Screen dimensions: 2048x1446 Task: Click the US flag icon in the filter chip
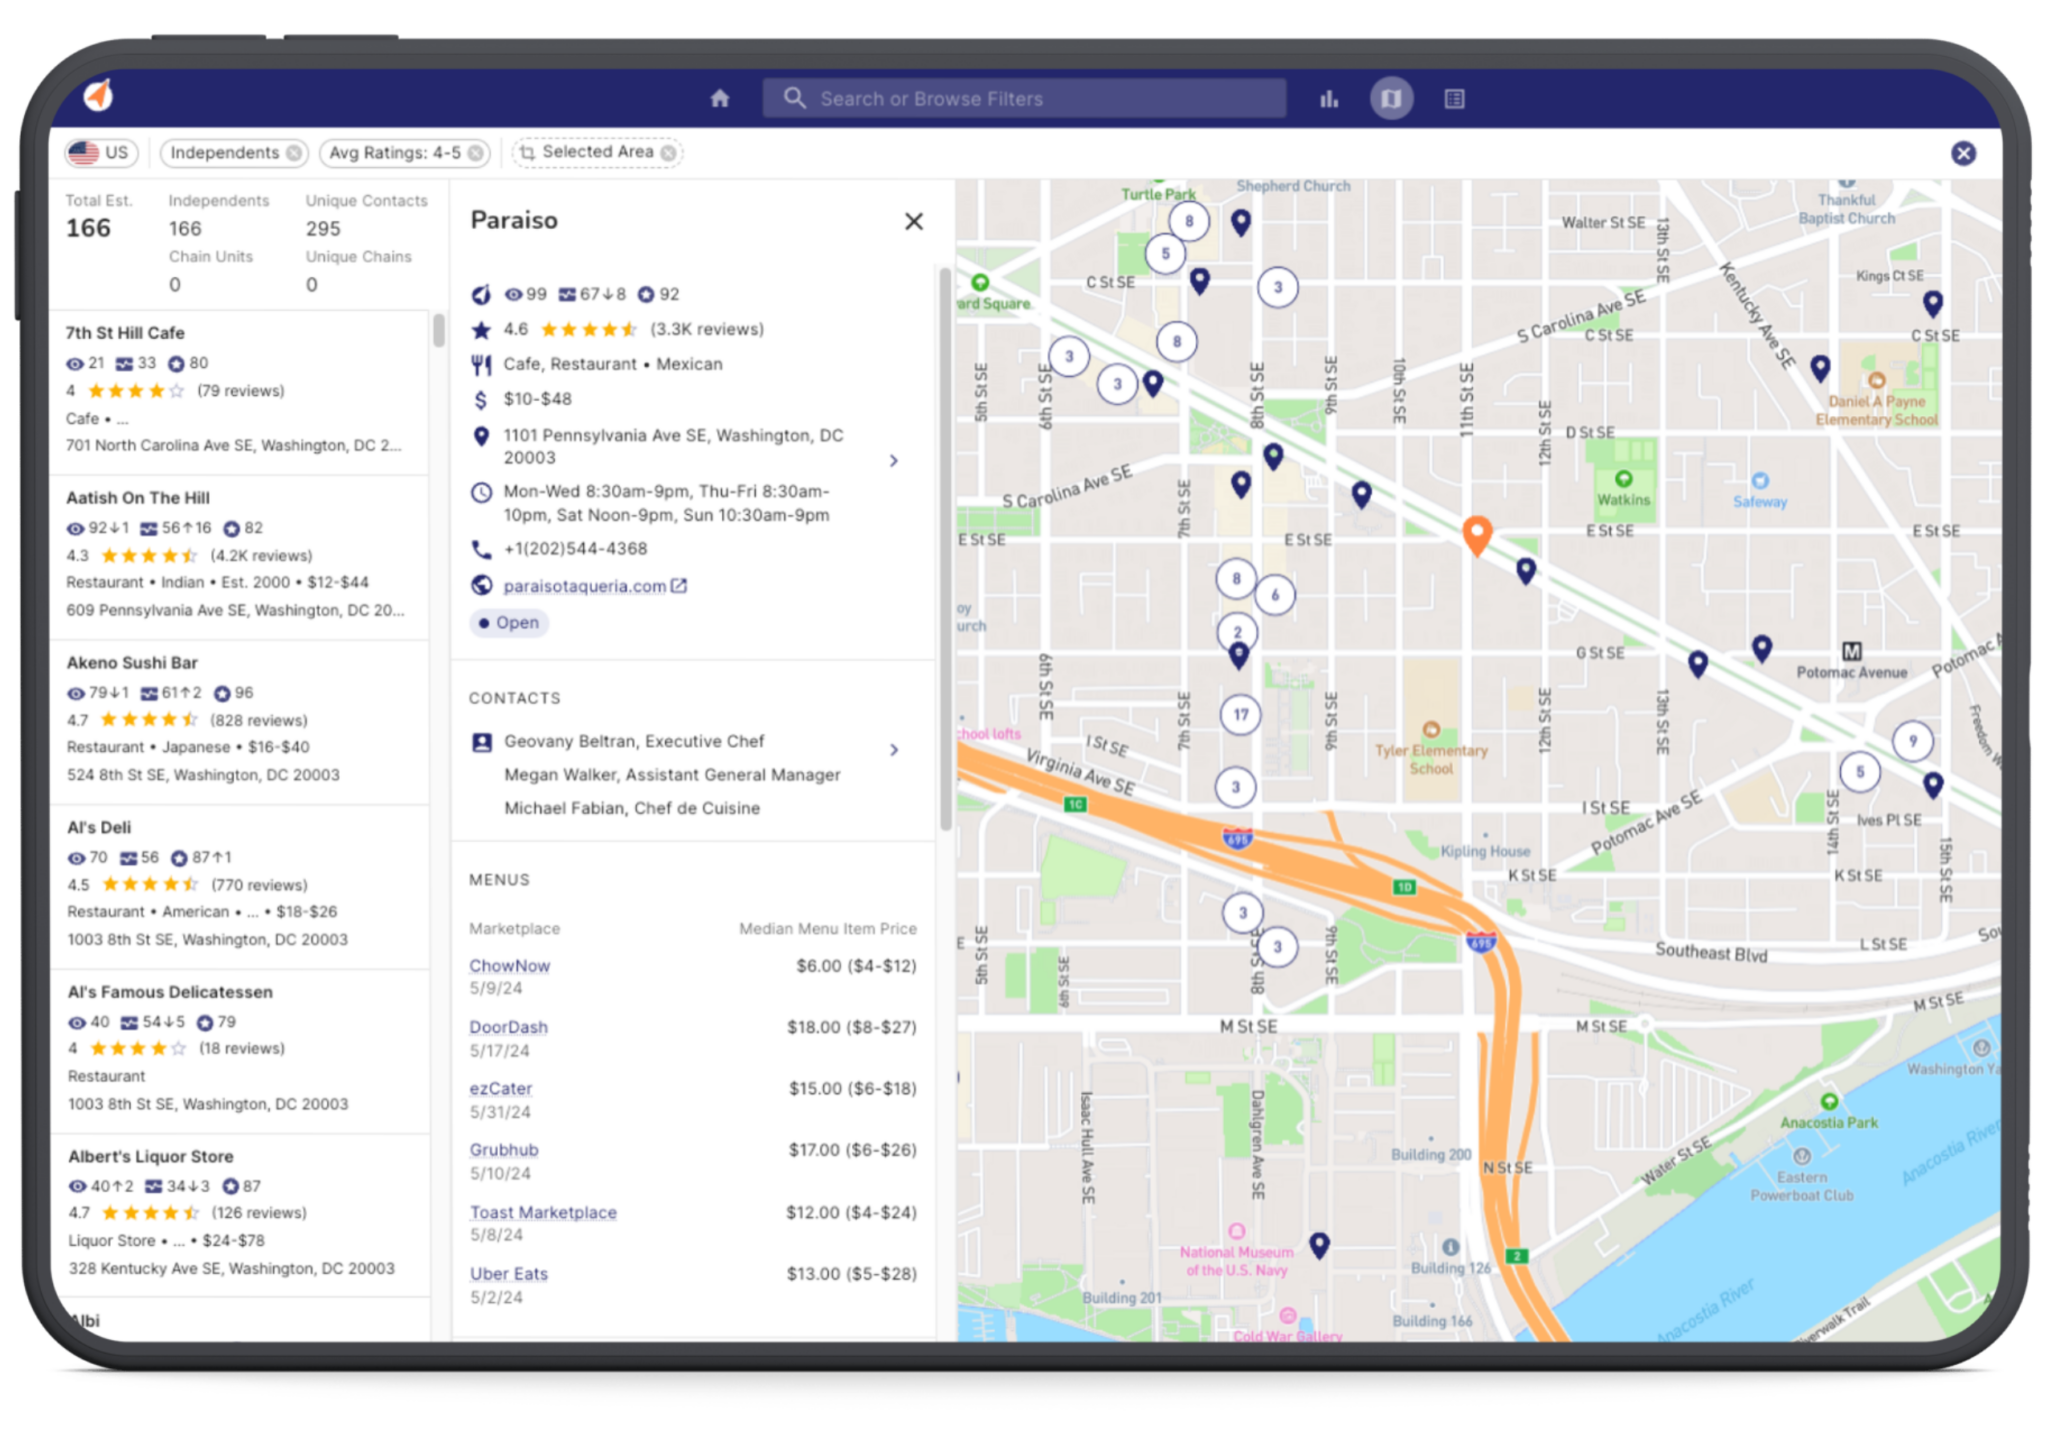click(x=84, y=152)
